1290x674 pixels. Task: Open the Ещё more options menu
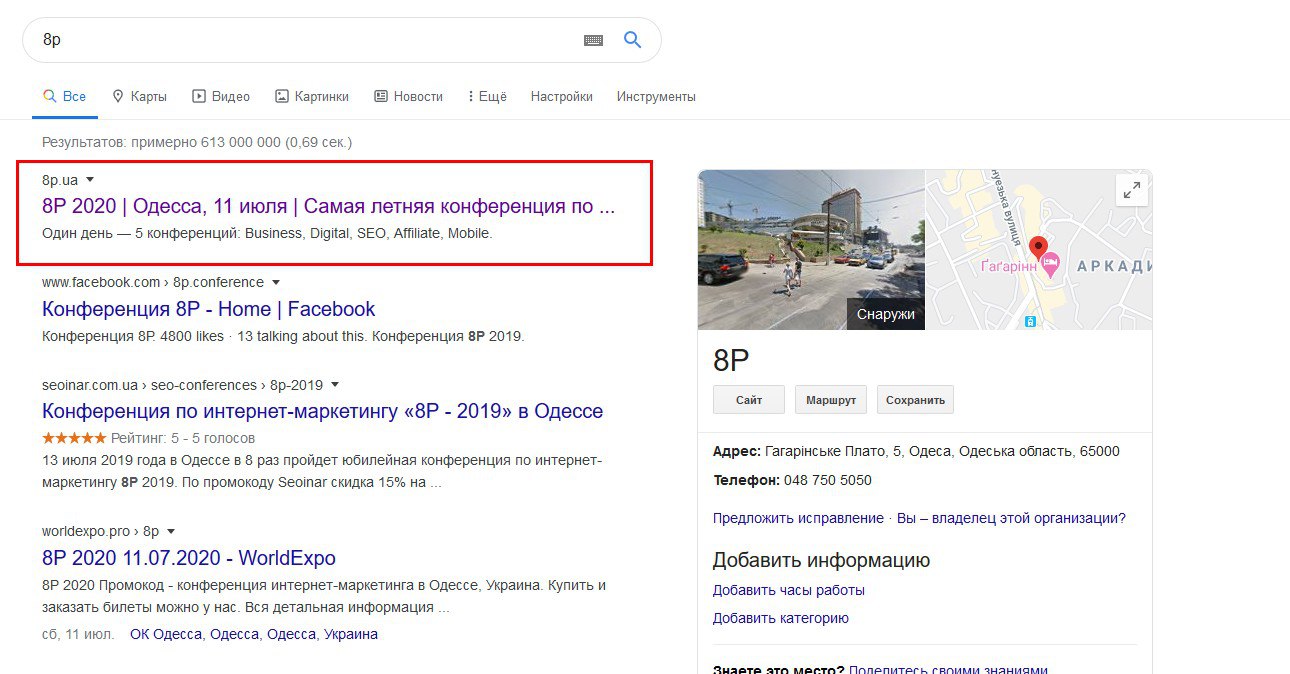(487, 97)
